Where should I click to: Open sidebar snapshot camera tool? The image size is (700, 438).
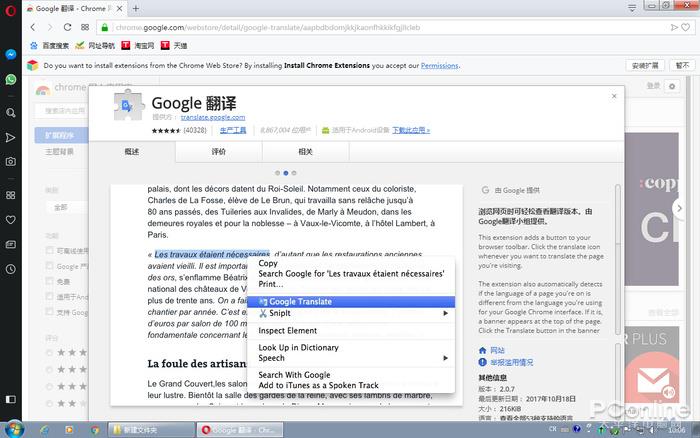(10, 161)
